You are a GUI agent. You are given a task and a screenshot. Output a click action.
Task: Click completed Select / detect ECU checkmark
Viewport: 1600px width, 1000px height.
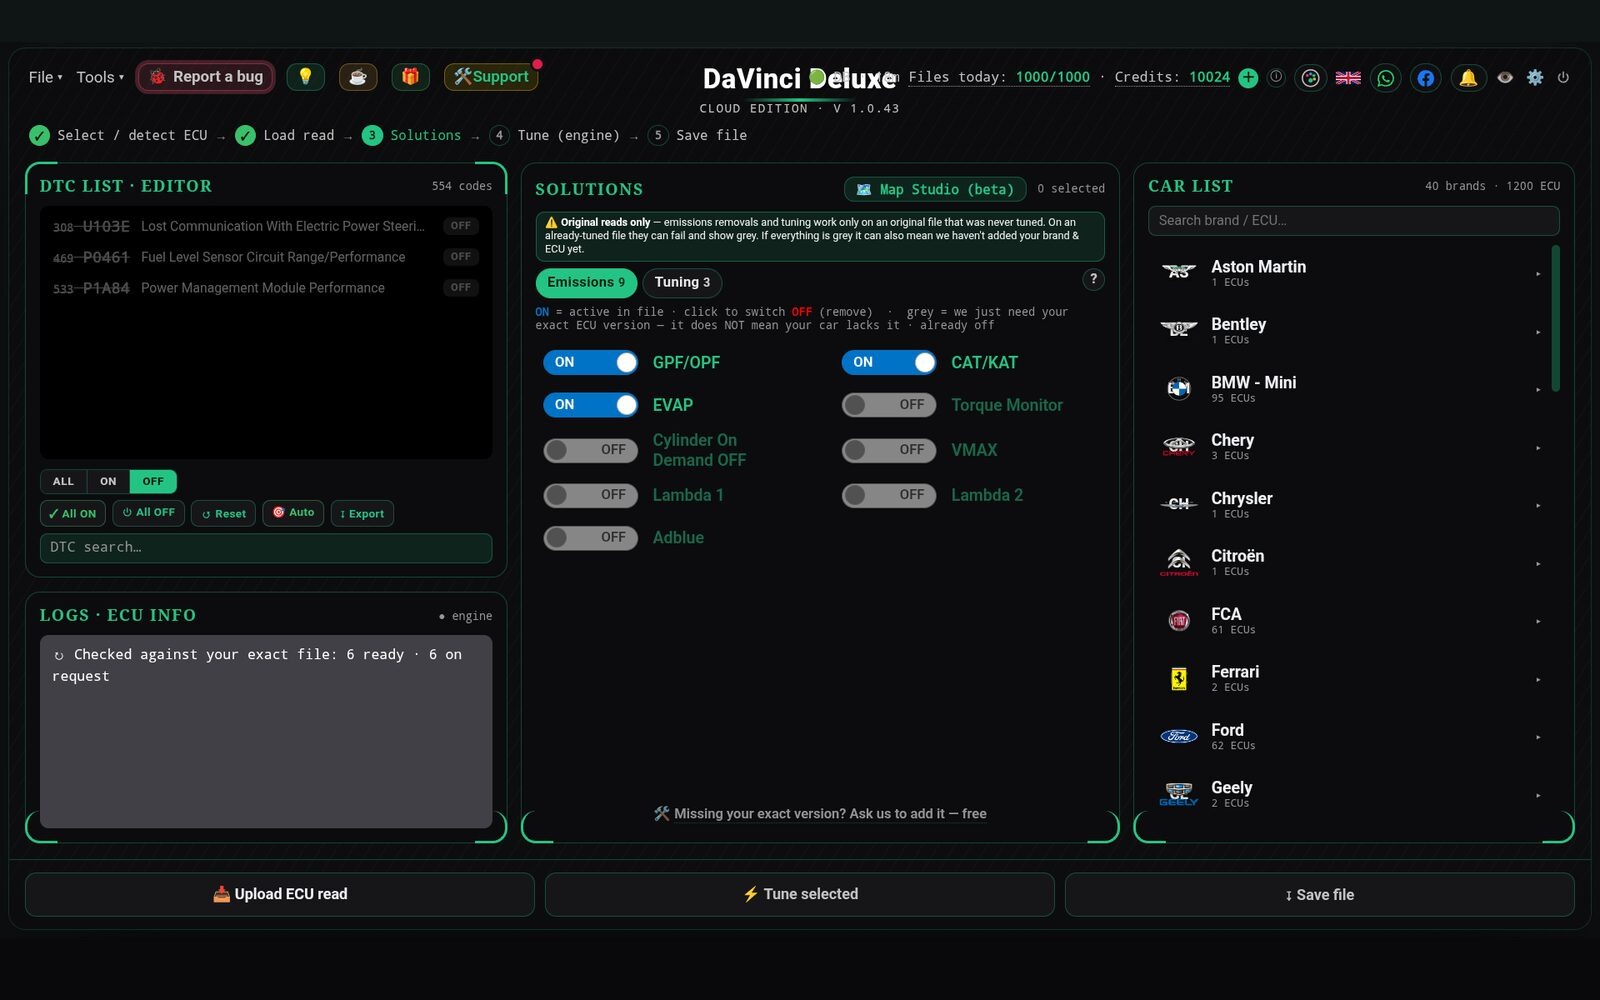pyautogui.click(x=39, y=135)
